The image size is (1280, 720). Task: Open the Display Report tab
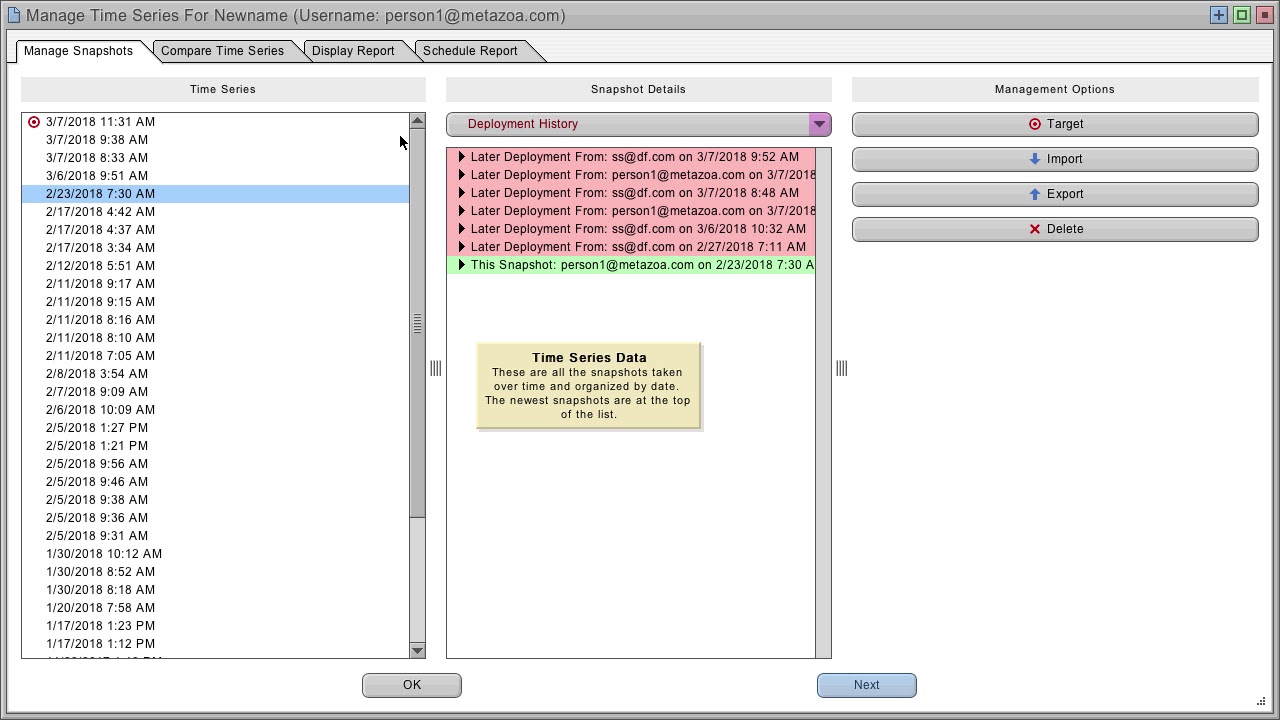point(353,51)
